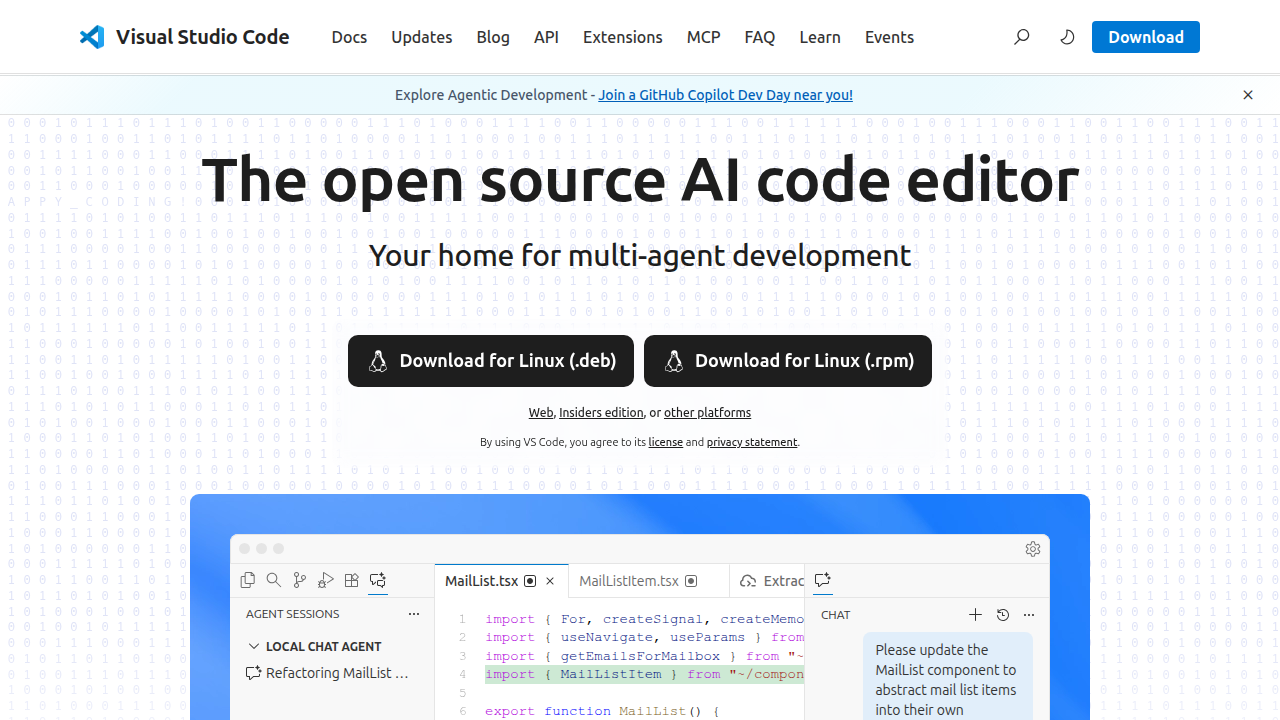Open the Chat panel overflow menu
The width and height of the screenshot is (1280, 720).
click(x=1028, y=614)
